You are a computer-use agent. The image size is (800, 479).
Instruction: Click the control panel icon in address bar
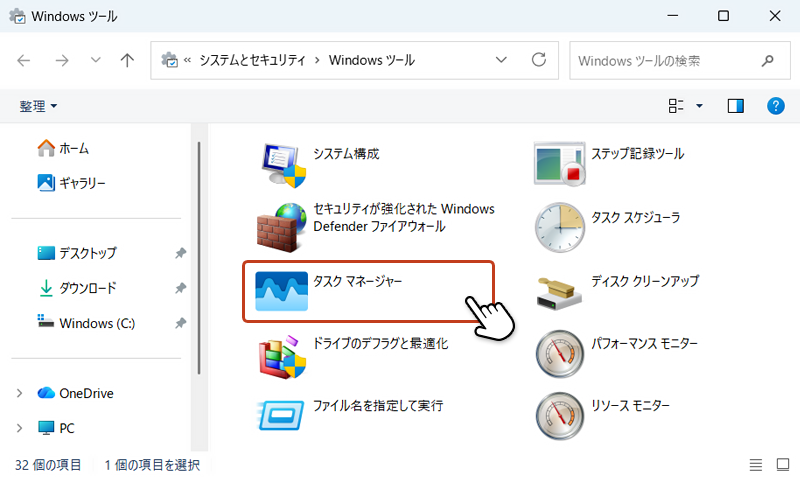169,60
